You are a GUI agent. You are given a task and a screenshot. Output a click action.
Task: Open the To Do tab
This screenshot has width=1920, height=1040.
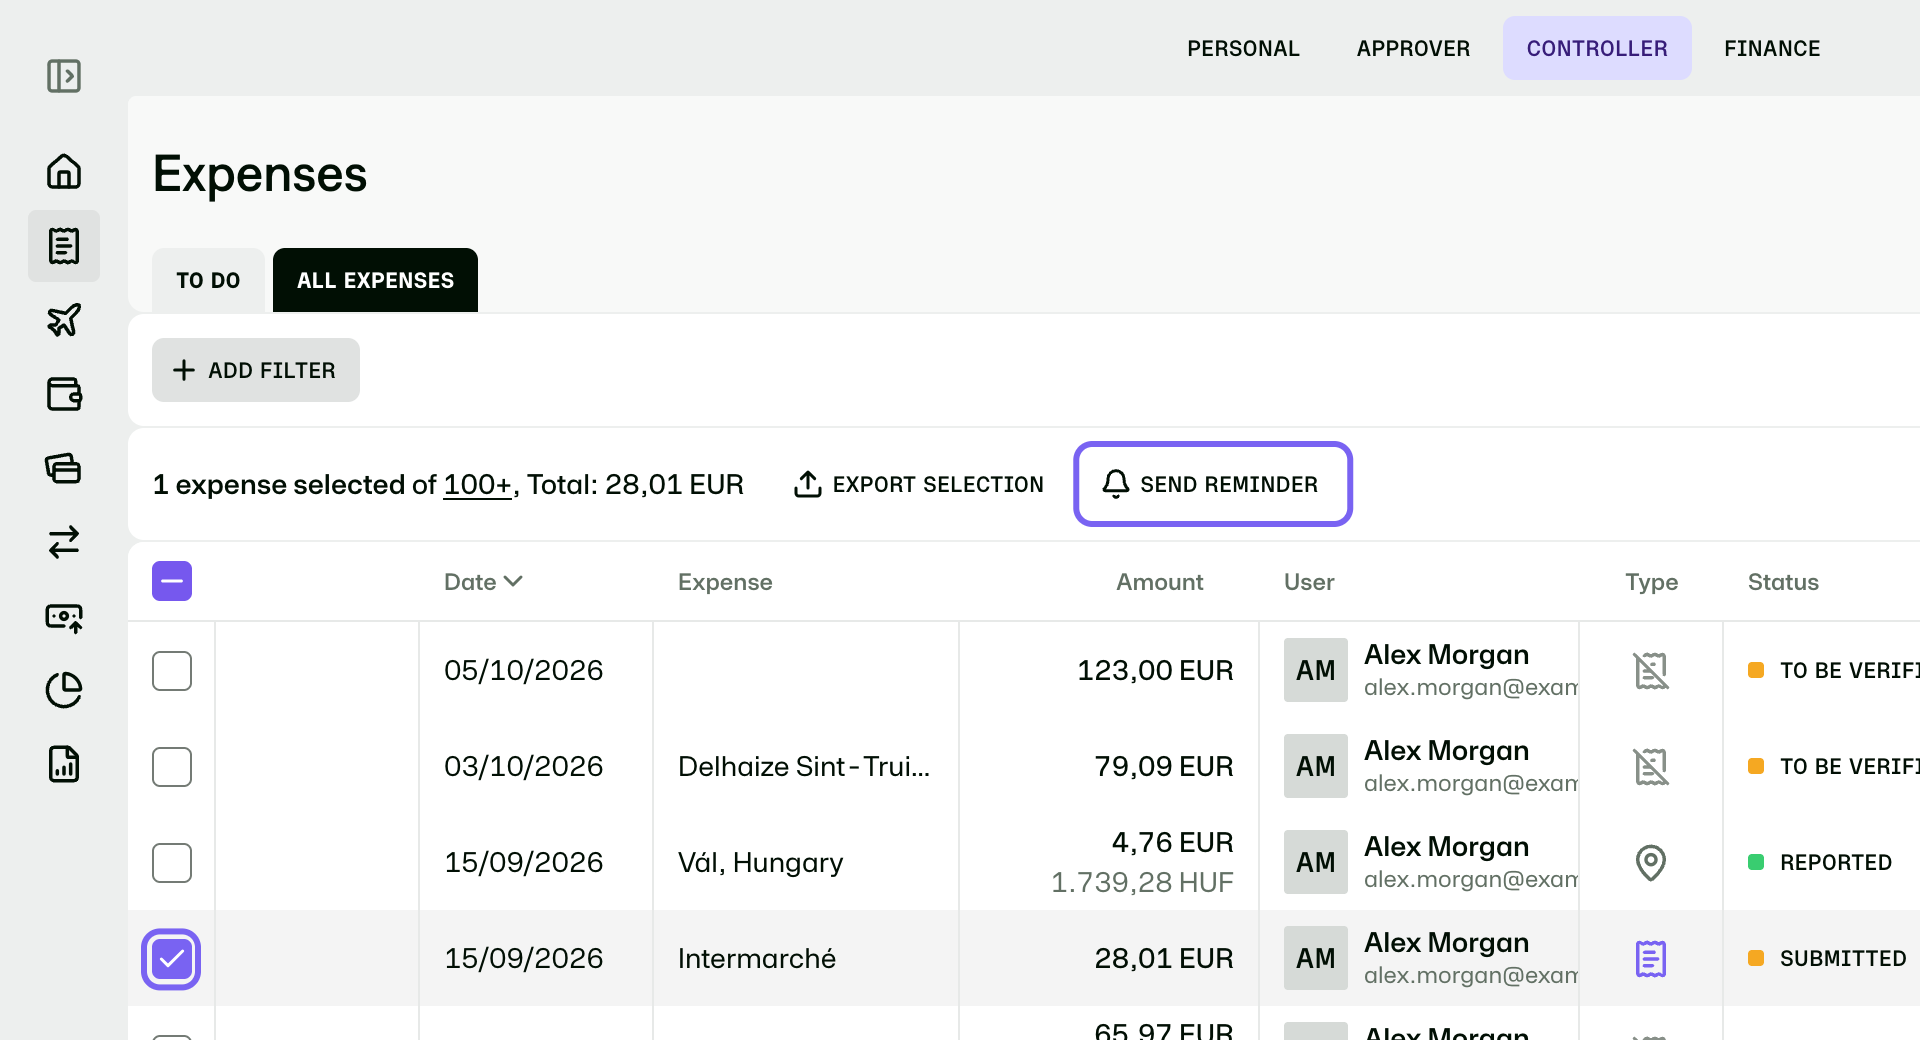tap(208, 280)
